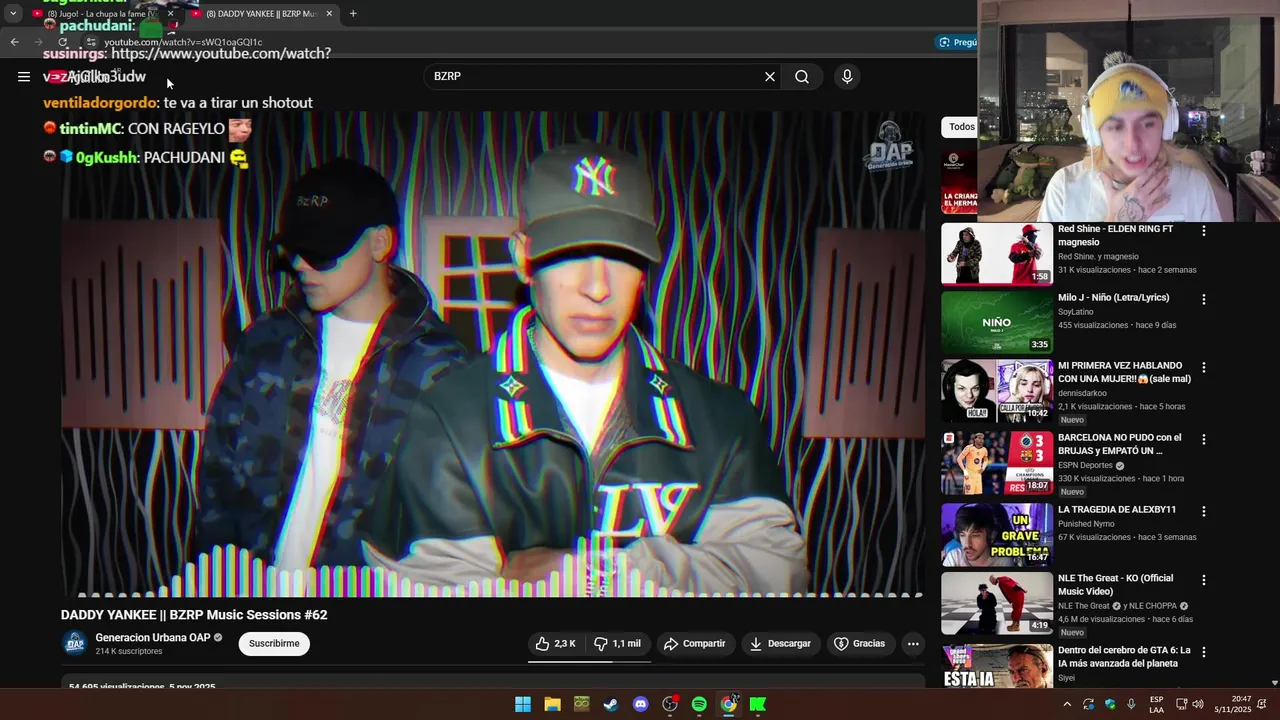Open the YouTube hamburger guide menu

click(x=24, y=76)
